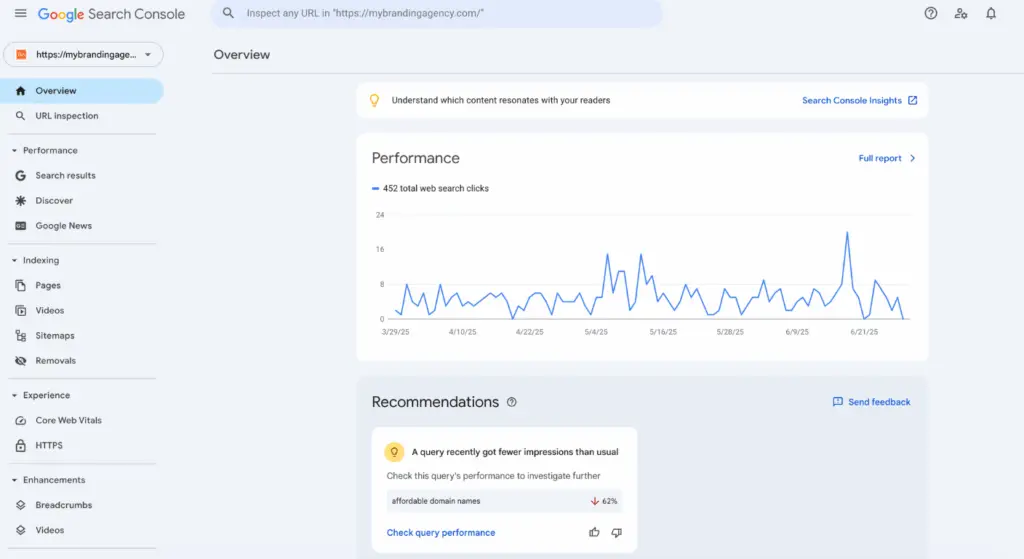Click the Send feedback speech bubble icon
The height and width of the screenshot is (559, 1024).
[837, 402]
